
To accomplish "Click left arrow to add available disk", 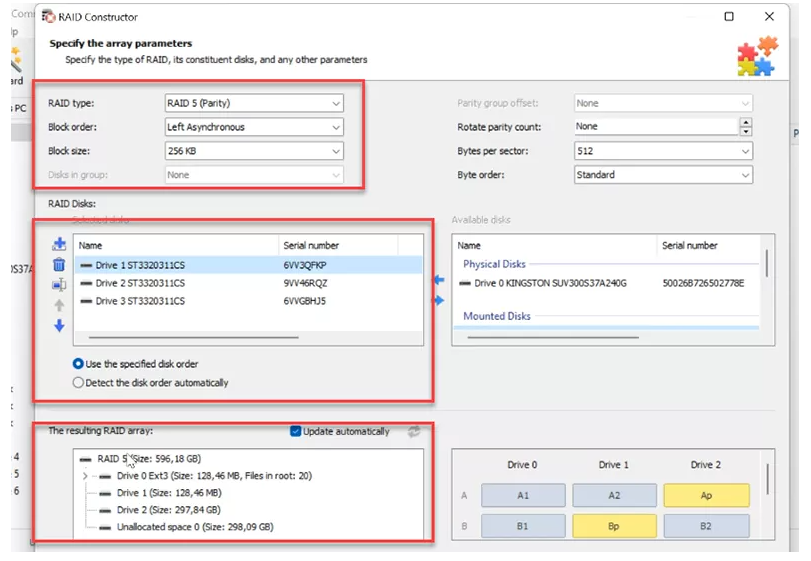I will pyautogui.click(x=439, y=280).
